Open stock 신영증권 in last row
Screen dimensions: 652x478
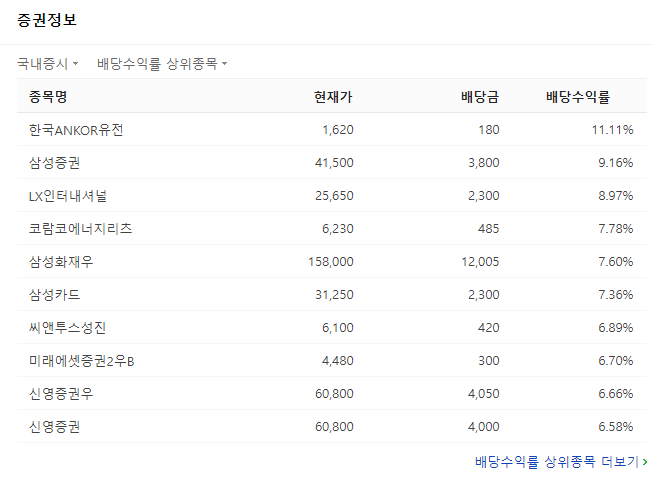pos(54,426)
